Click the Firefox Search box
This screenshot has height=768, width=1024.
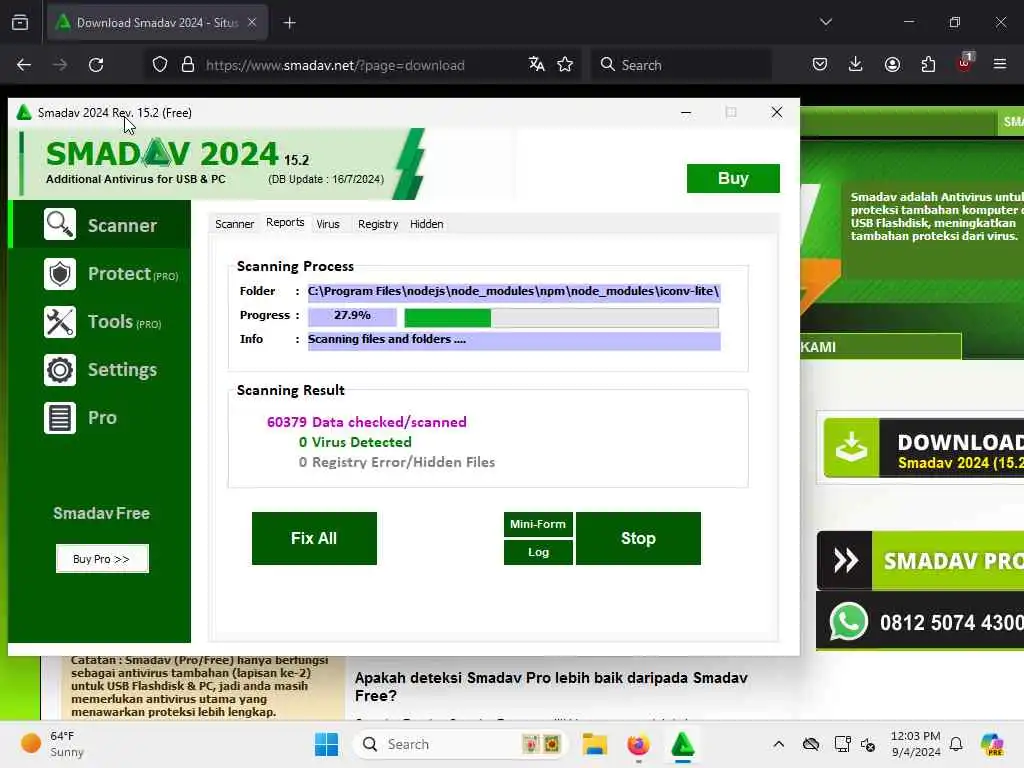[680, 65]
